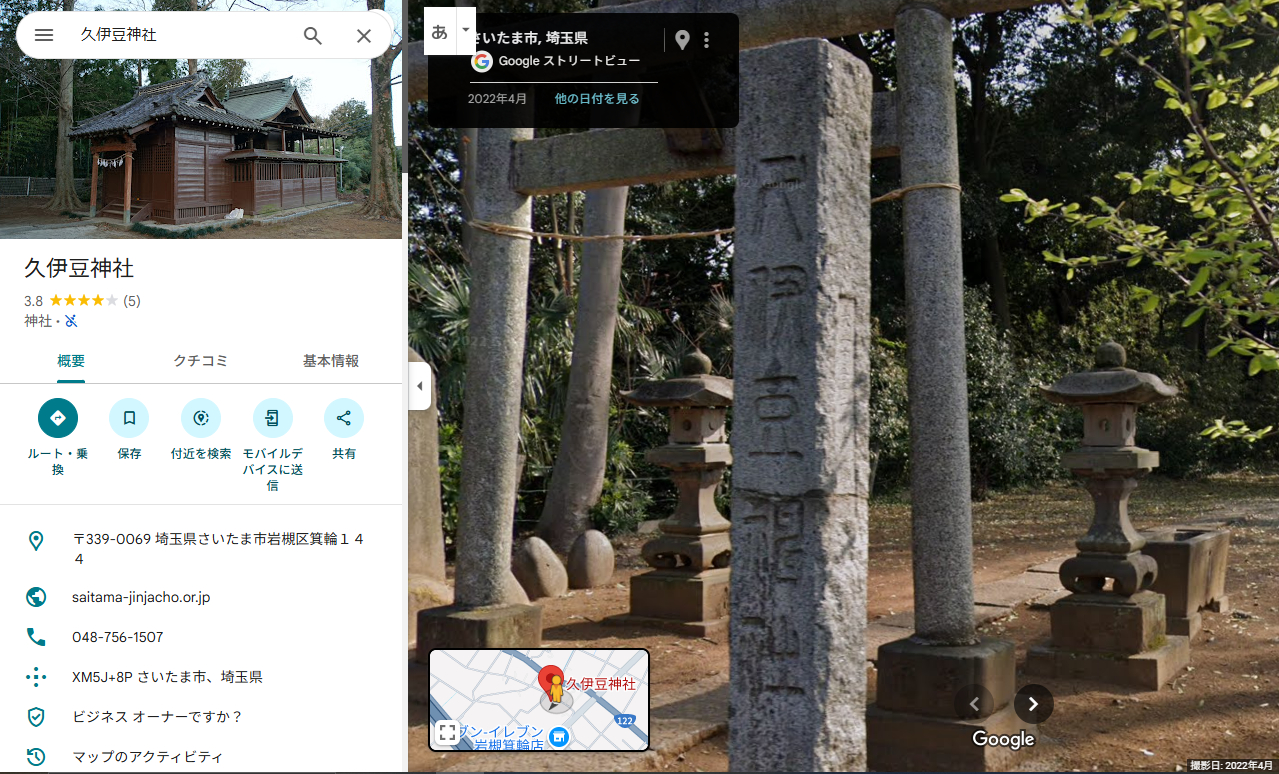Open the three-dot options menu
Image resolution: width=1279 pixels, height=774 pixels.
[x=707, y=40]
